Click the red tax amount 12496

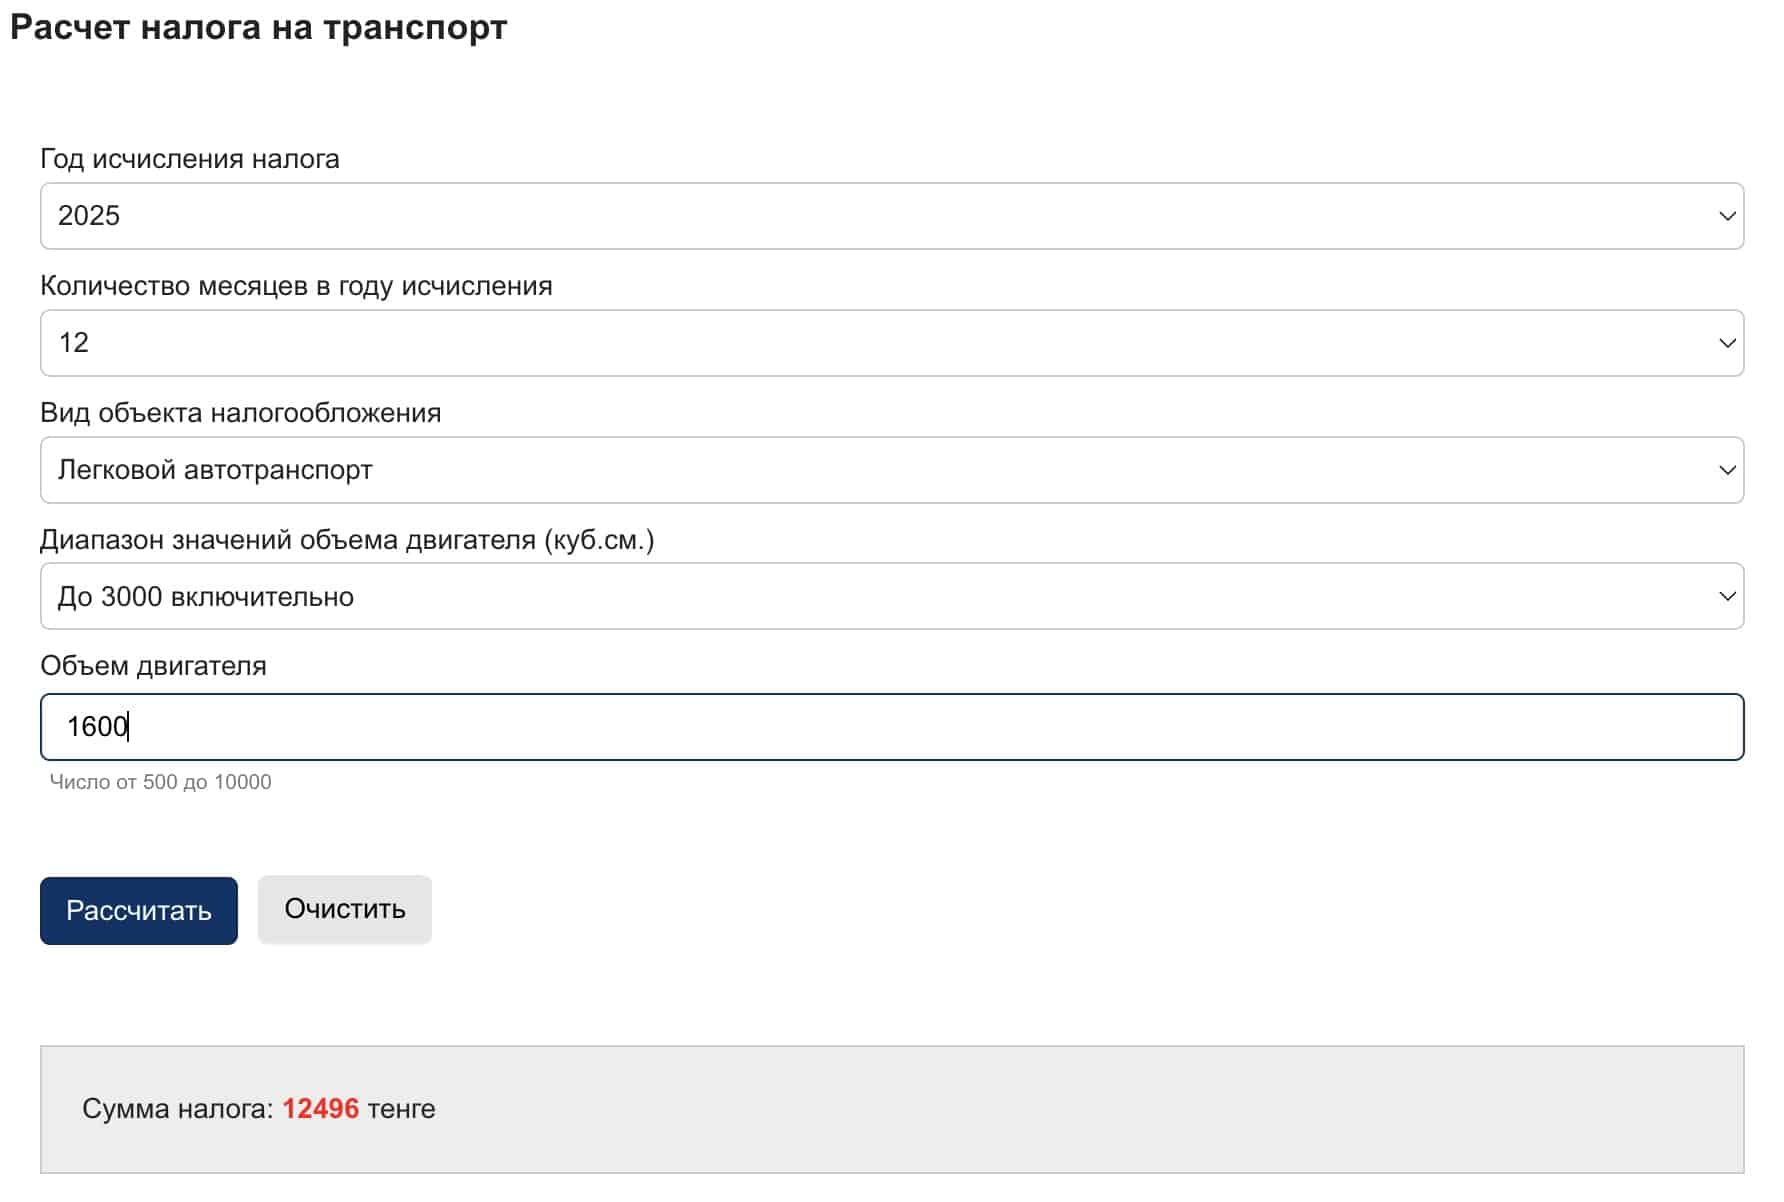(x=320, y=1109)
